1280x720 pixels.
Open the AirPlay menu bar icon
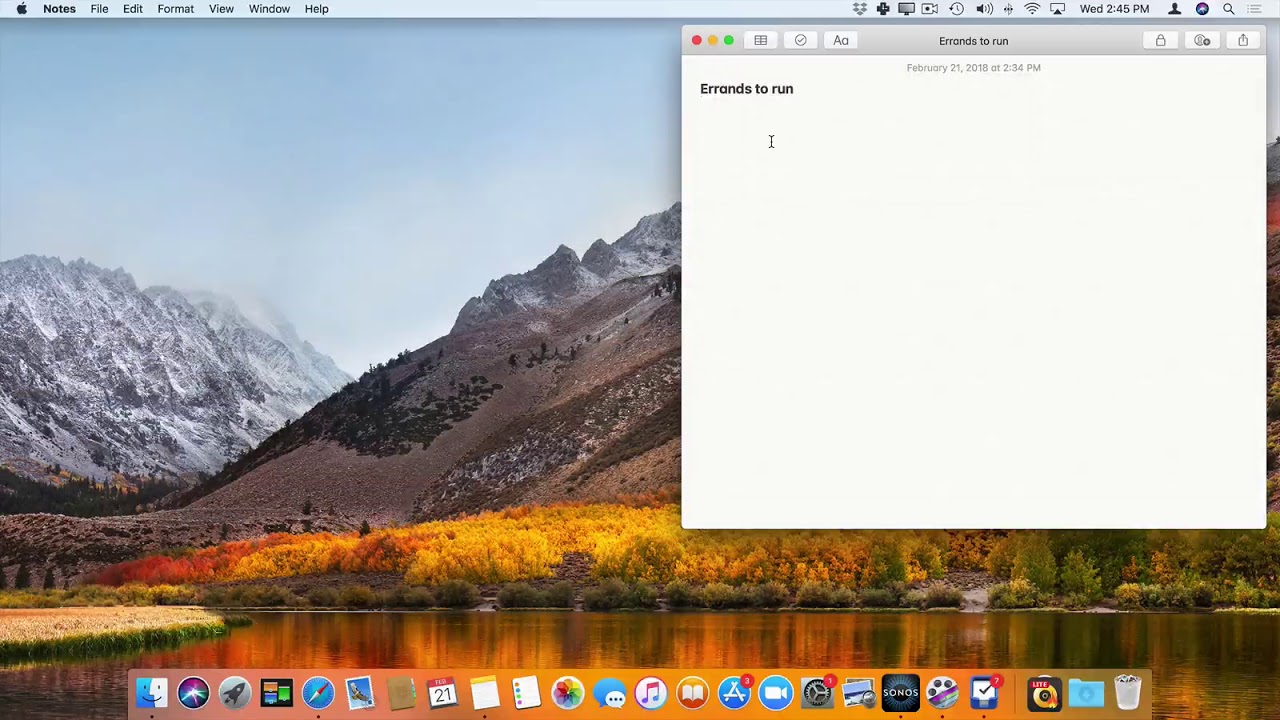pos(1058,9)
